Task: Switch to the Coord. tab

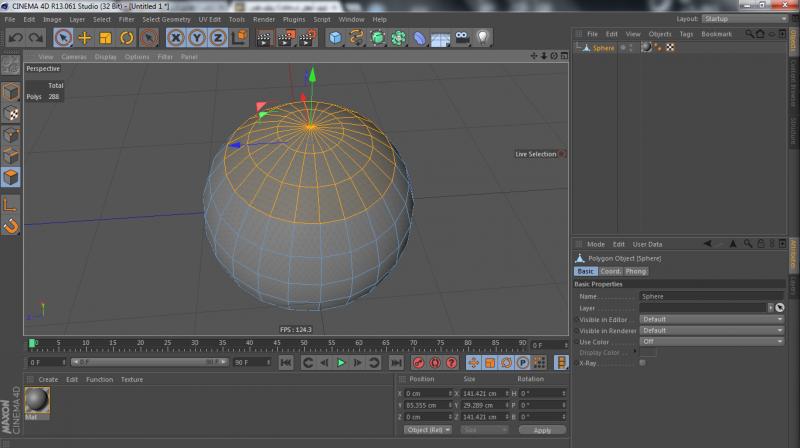Action: click(x=610, y=271)
